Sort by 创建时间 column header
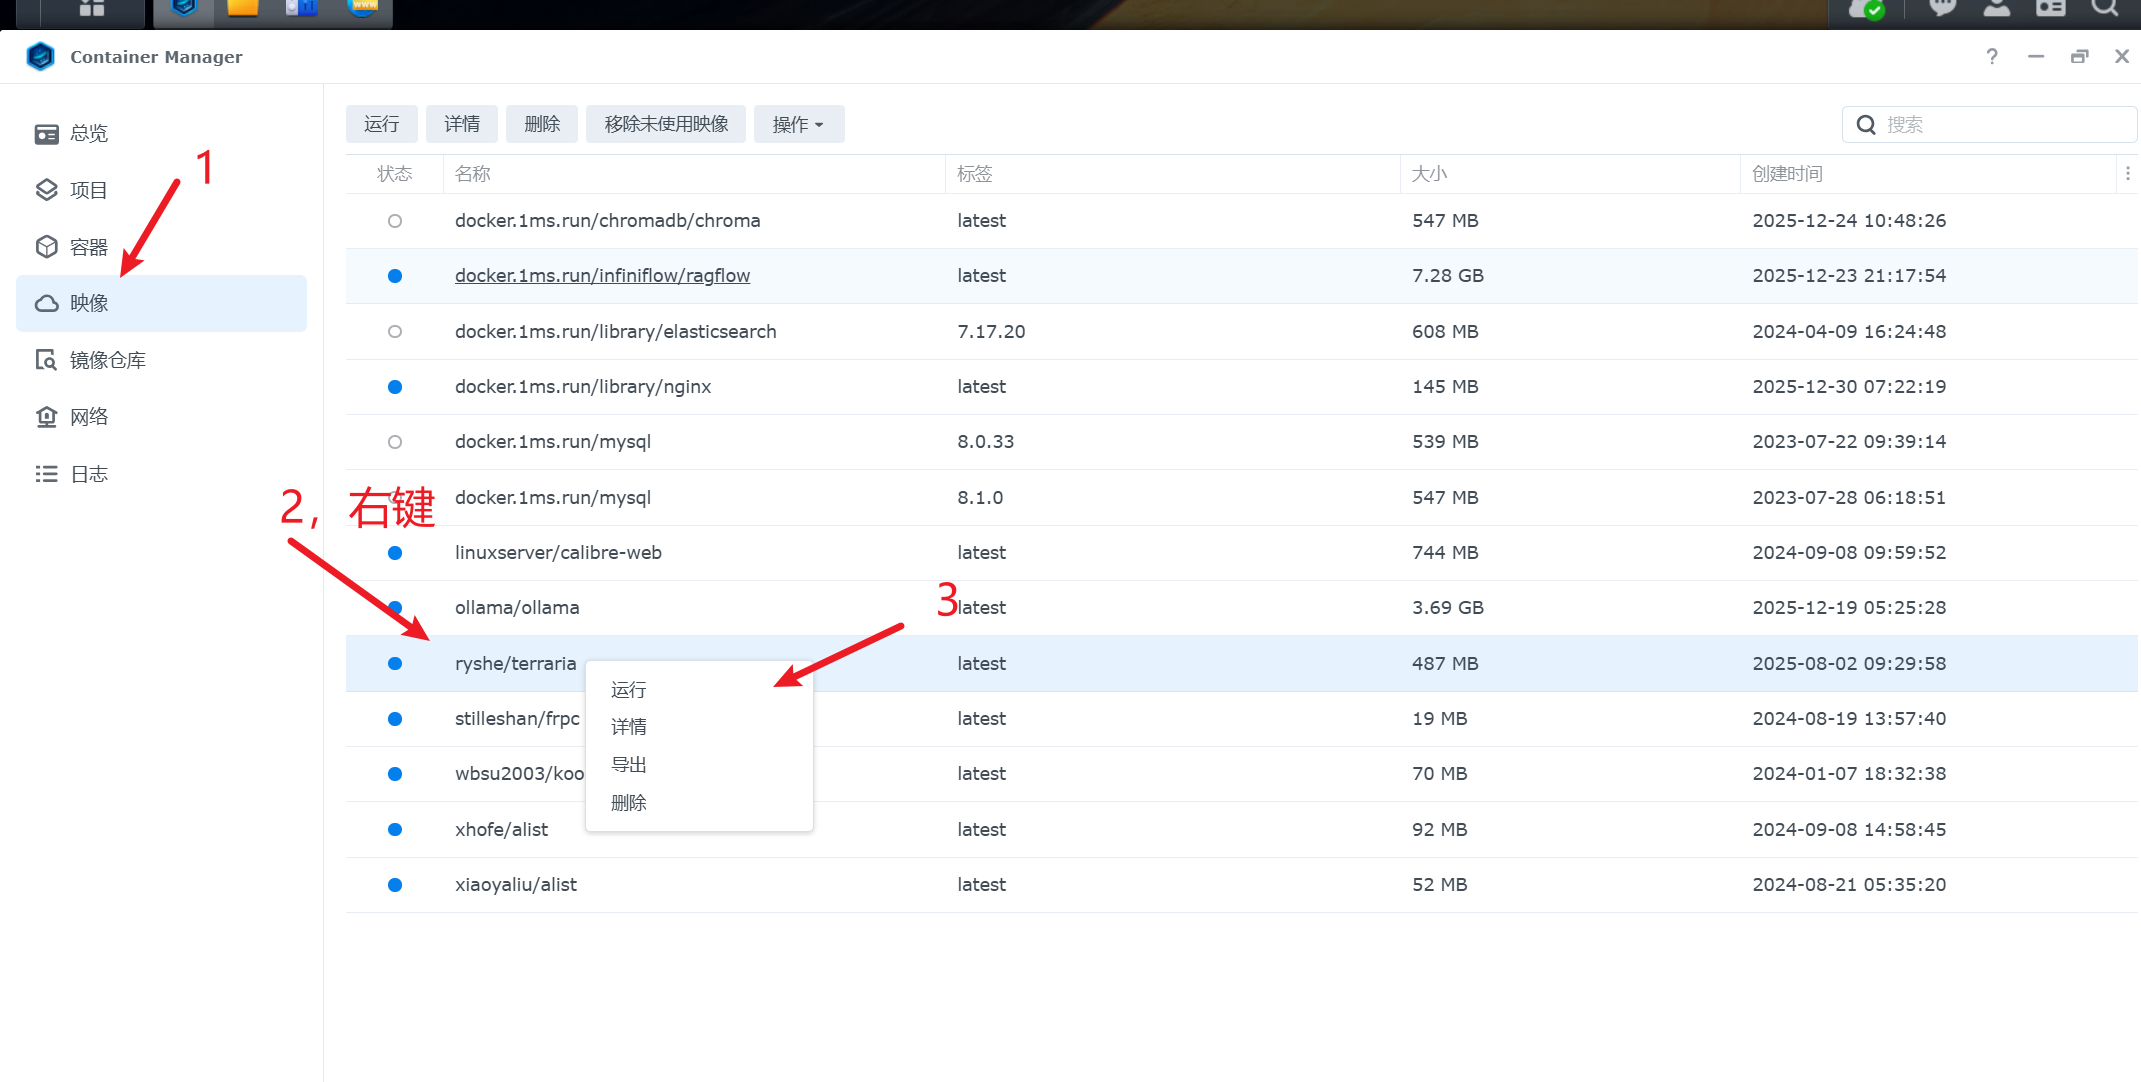The image size is (2141, 1082). (x=1787, y=174)
